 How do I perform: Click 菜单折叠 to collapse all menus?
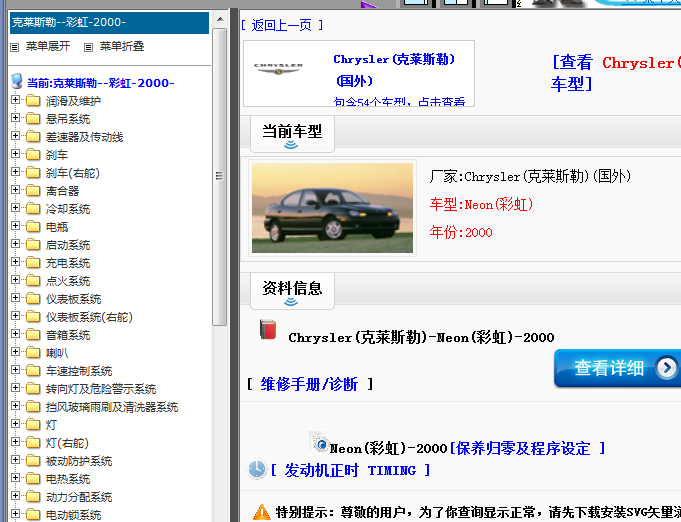pyautogui.click(x=122, y=46)
